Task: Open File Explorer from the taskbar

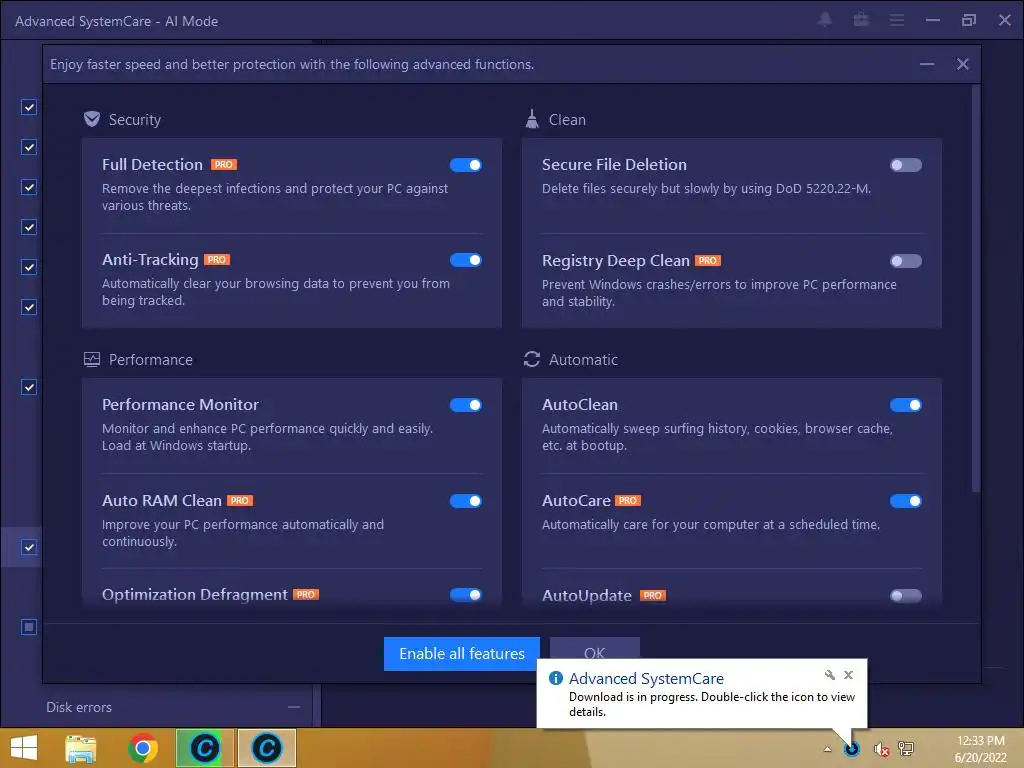Action: point(81,748)
